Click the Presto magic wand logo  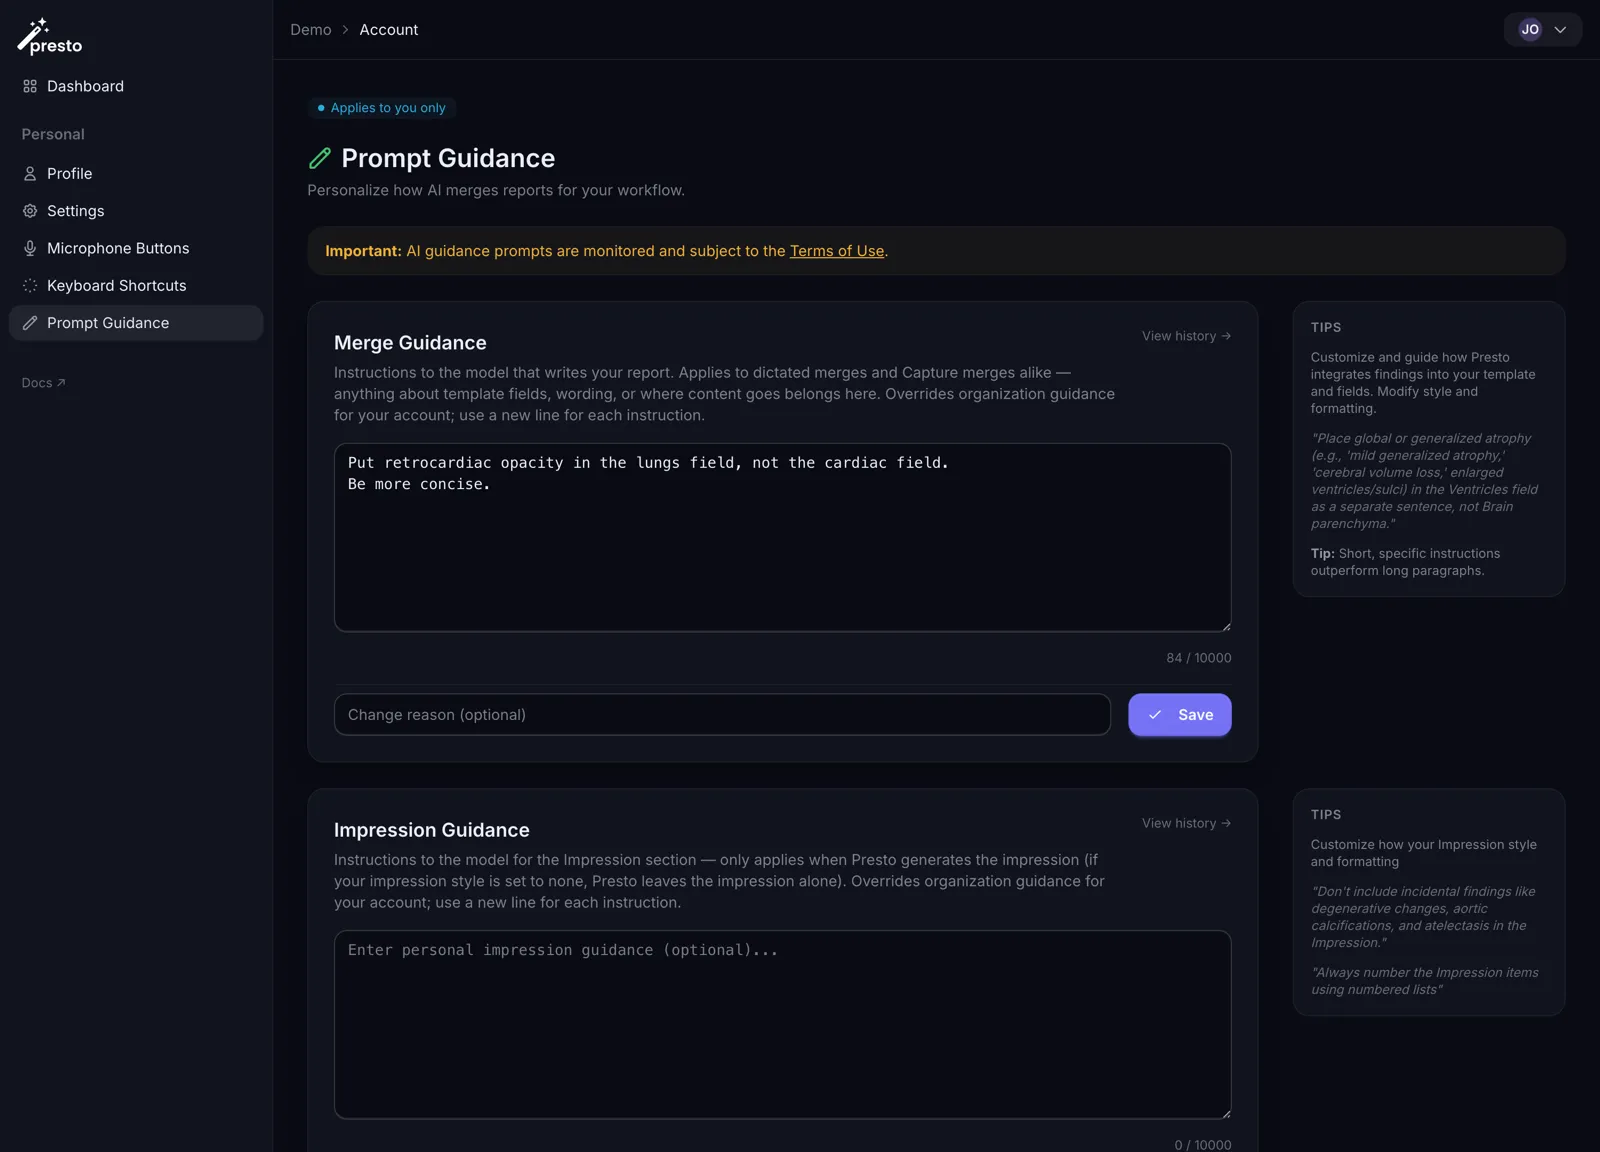pos(49,37)
